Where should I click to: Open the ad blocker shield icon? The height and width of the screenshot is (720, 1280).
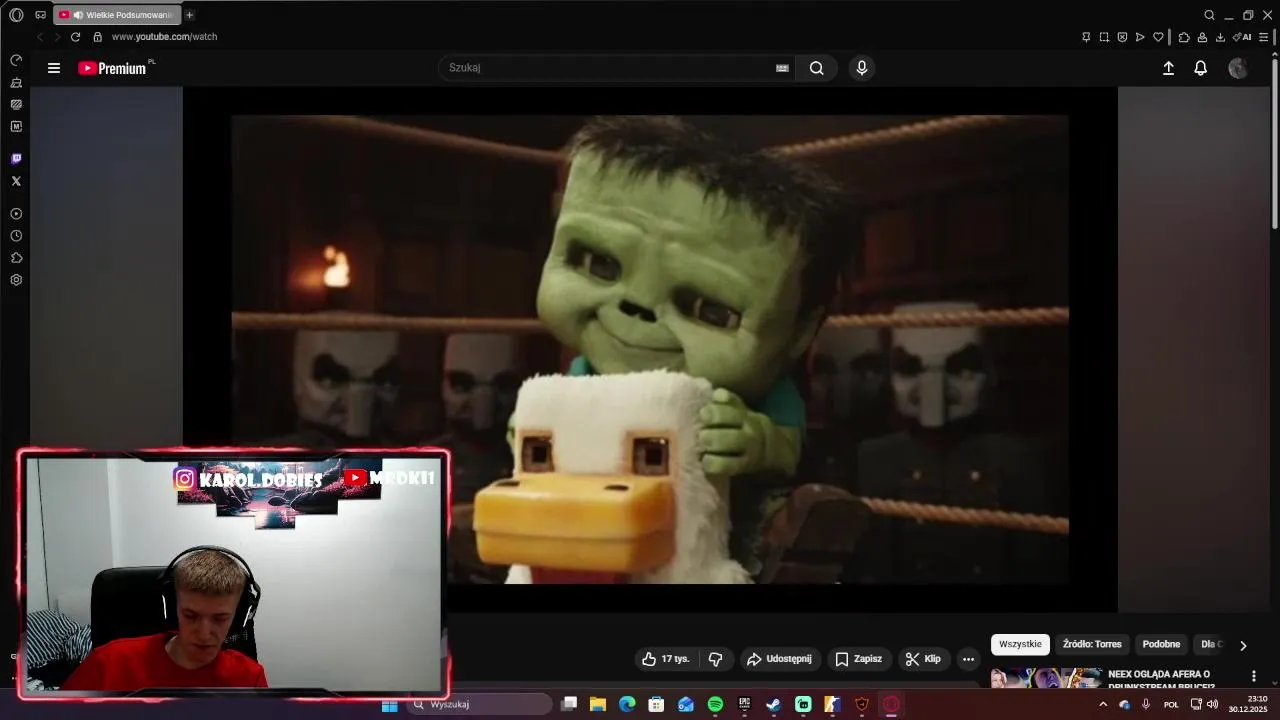click(1122, 37)
